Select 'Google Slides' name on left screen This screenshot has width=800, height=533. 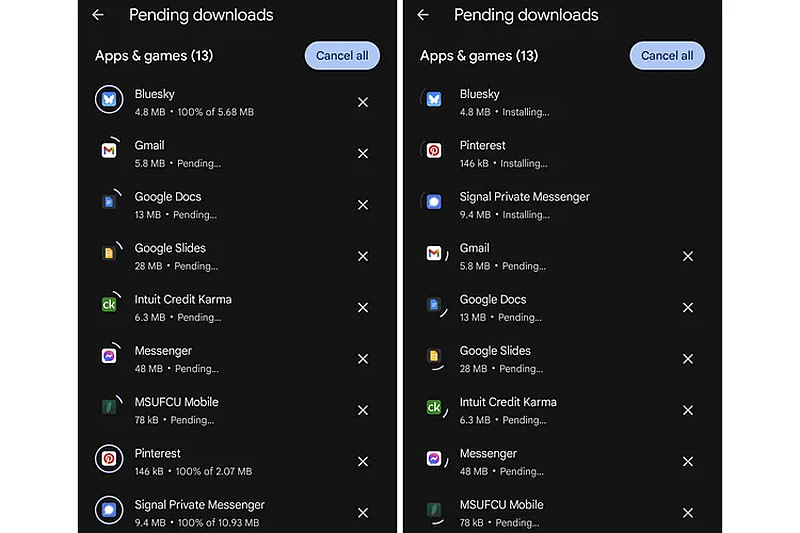pos(170,248)
